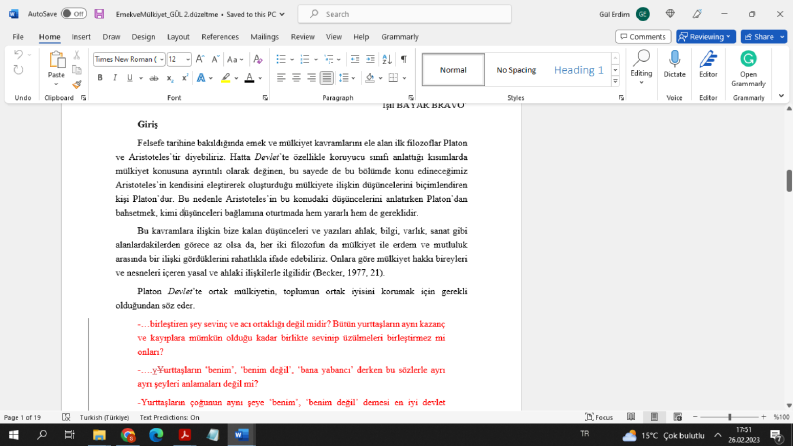Toggle Superscript formatting

pos(185,78)
